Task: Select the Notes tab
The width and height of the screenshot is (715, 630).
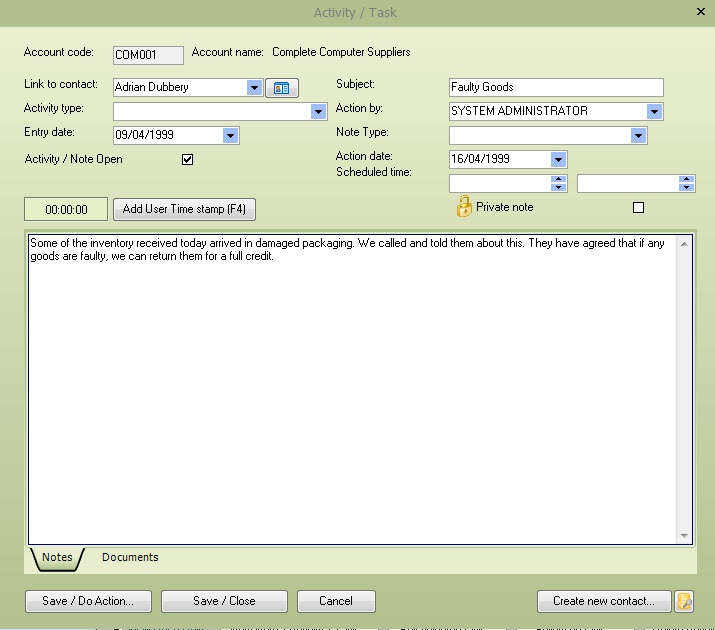Action: [57, 558]
